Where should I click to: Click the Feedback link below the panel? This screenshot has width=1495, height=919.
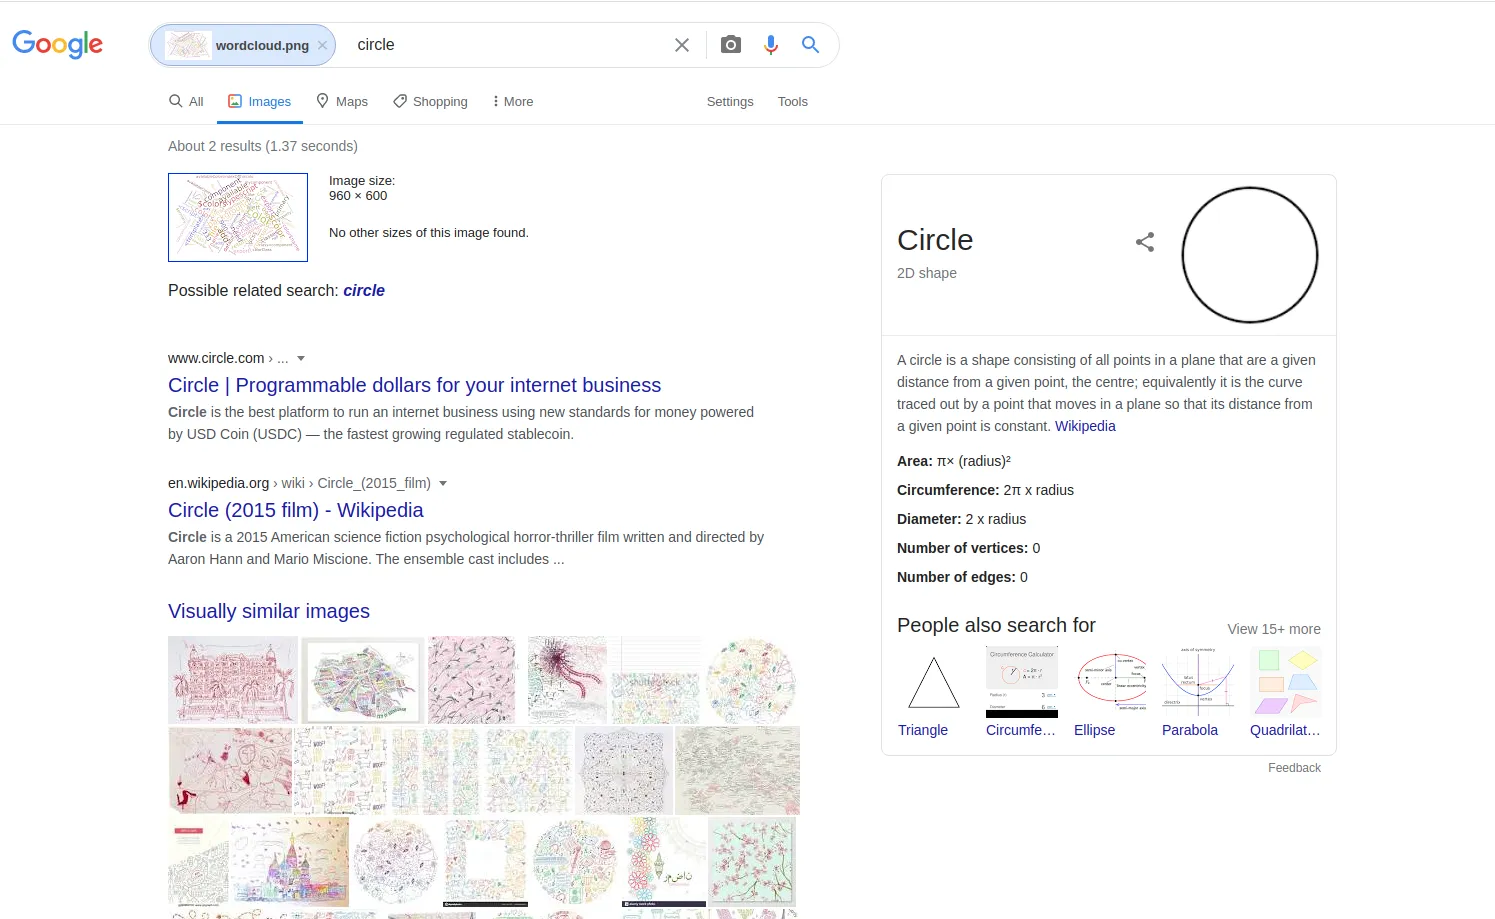coord(1294,768)
